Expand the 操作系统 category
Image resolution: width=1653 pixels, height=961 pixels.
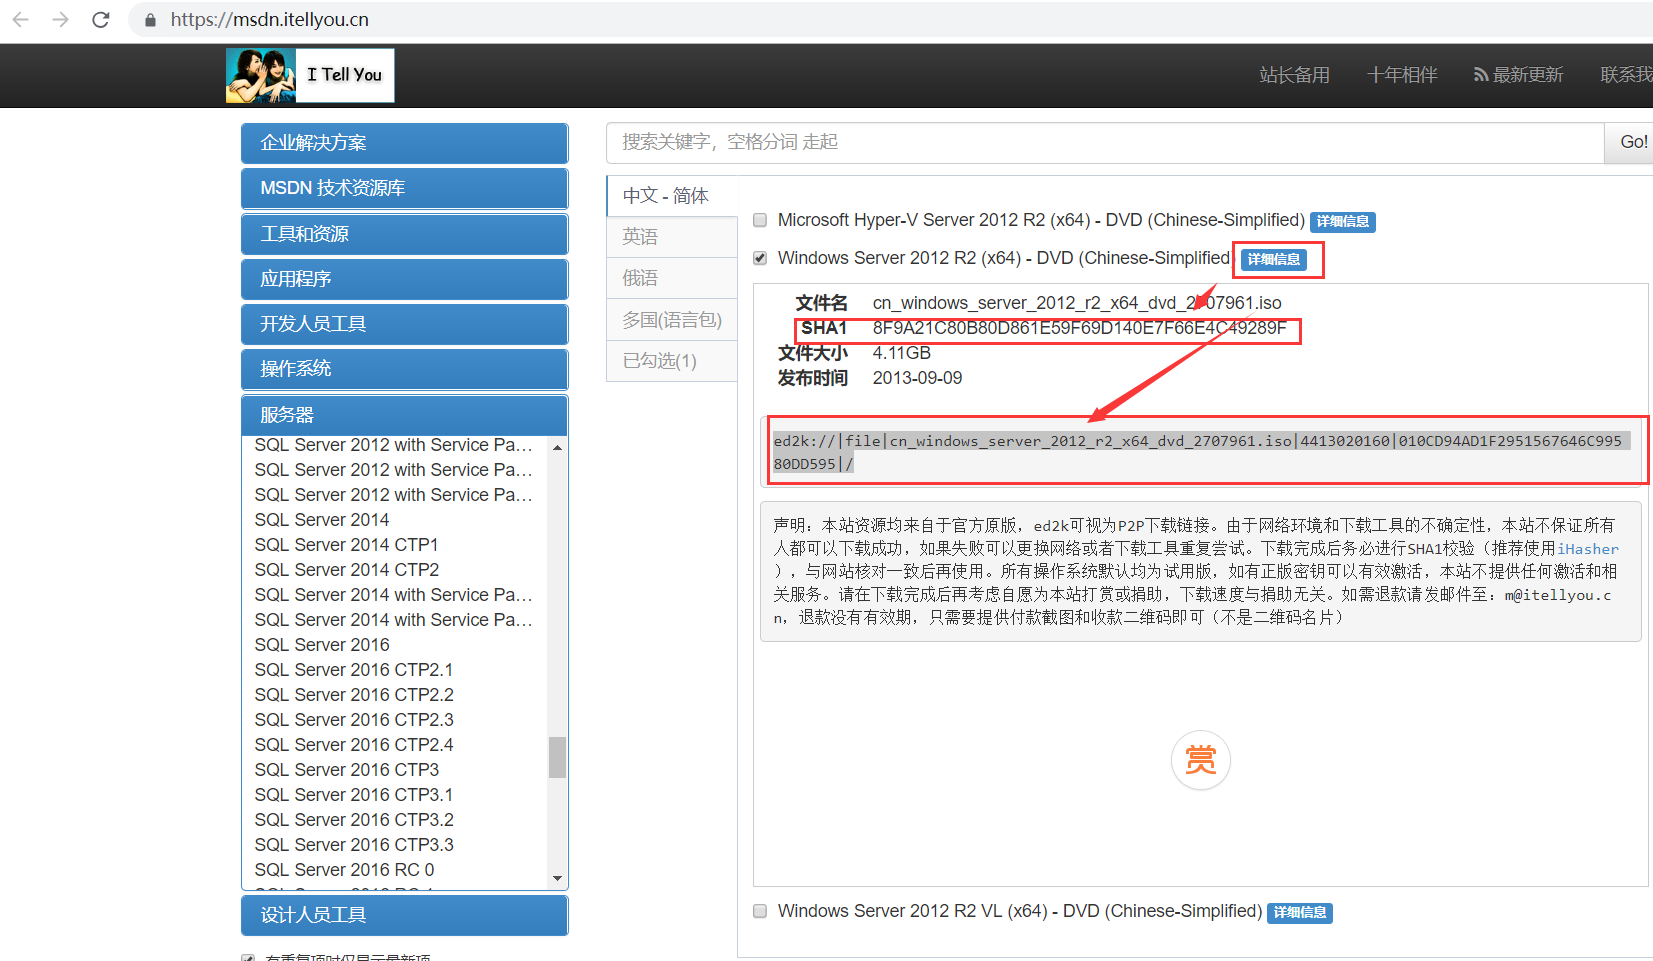pyautogui.click(x=405, y=369)
